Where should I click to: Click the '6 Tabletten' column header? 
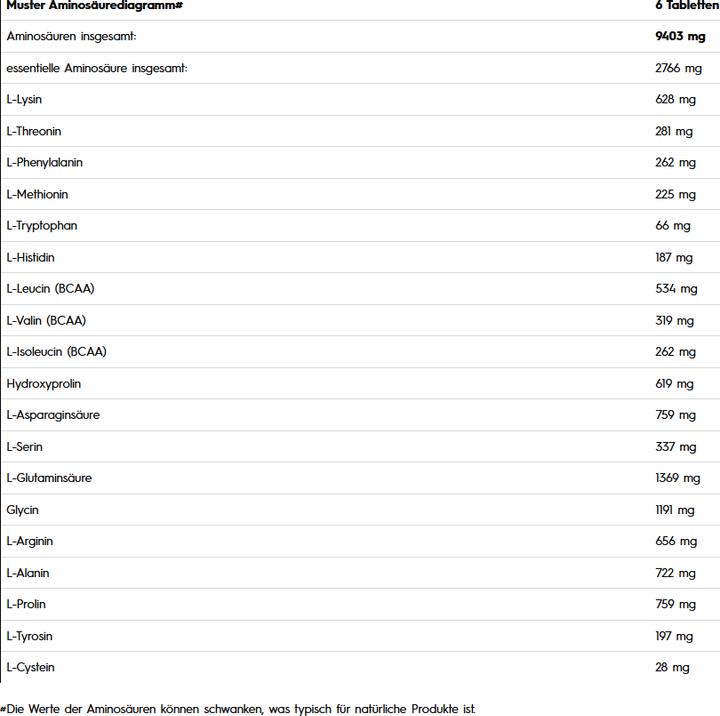click(x=686, y=5)
